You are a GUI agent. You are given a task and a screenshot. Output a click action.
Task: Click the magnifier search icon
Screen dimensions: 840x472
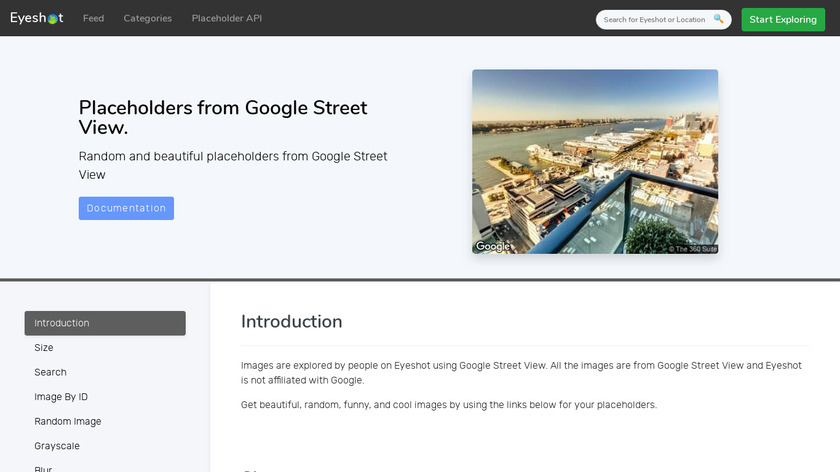718,19
